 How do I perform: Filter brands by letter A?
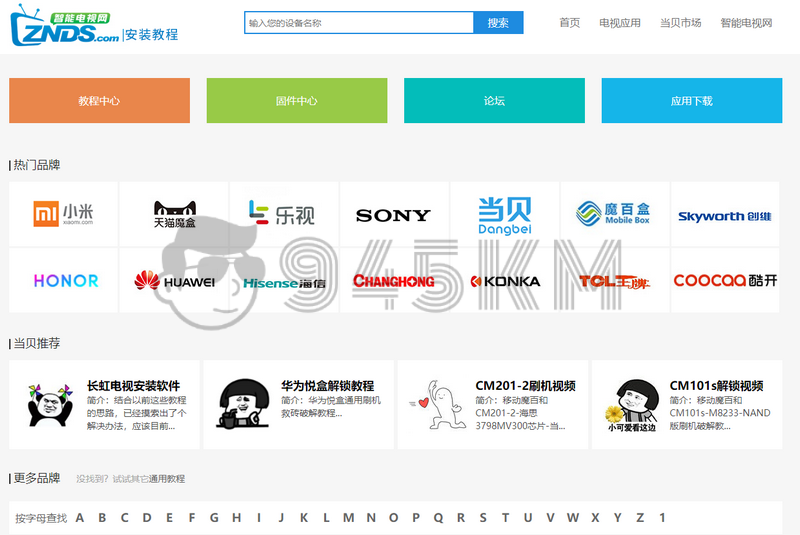[x=80, y=518]
